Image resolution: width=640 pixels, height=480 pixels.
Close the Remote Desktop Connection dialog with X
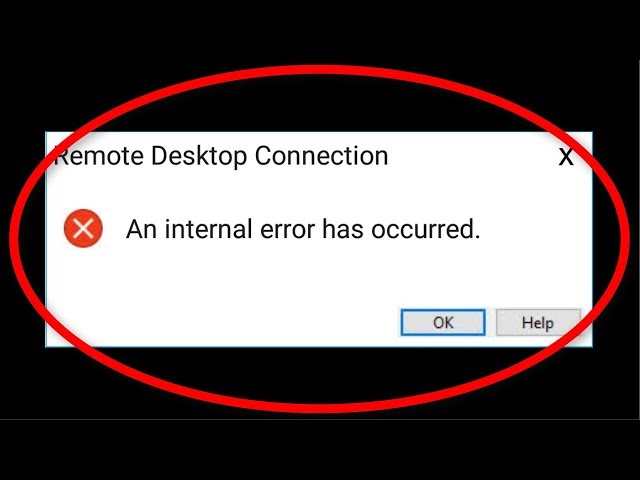566,157
